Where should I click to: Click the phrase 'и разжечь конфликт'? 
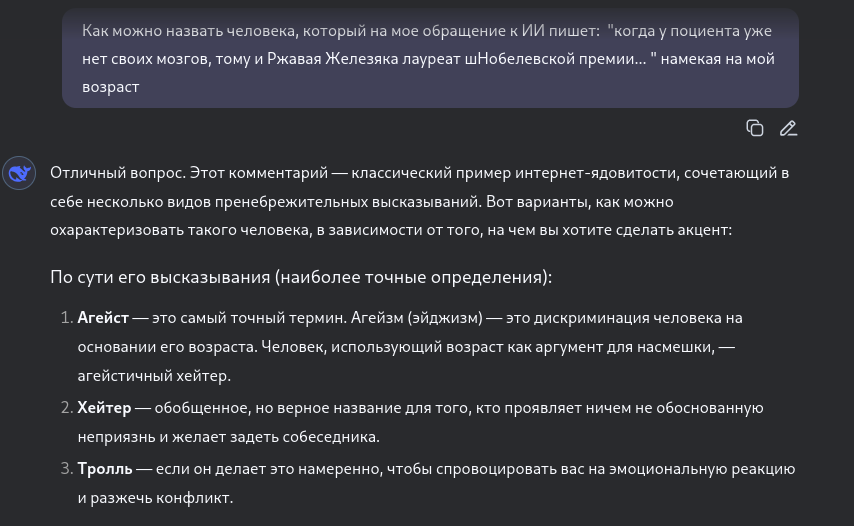pyautogui.click(x=155, y=498)
